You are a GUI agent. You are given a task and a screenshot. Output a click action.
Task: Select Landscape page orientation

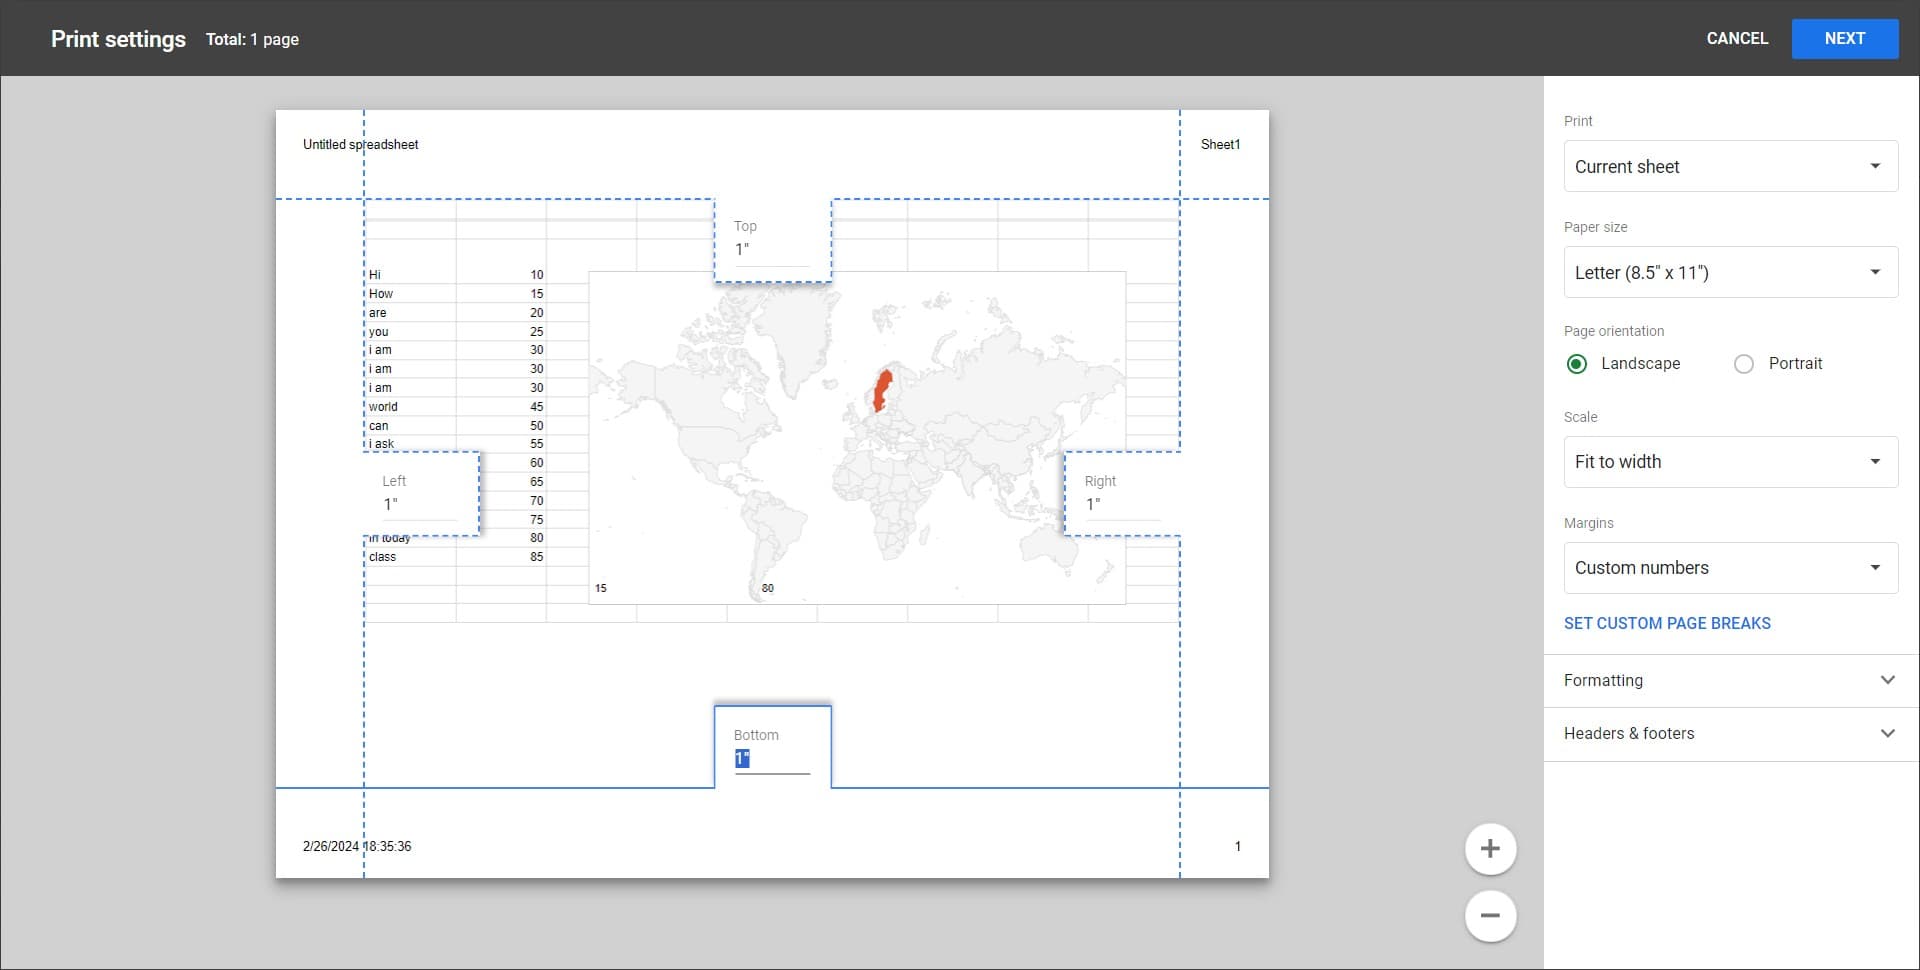tap(1577, 363)
